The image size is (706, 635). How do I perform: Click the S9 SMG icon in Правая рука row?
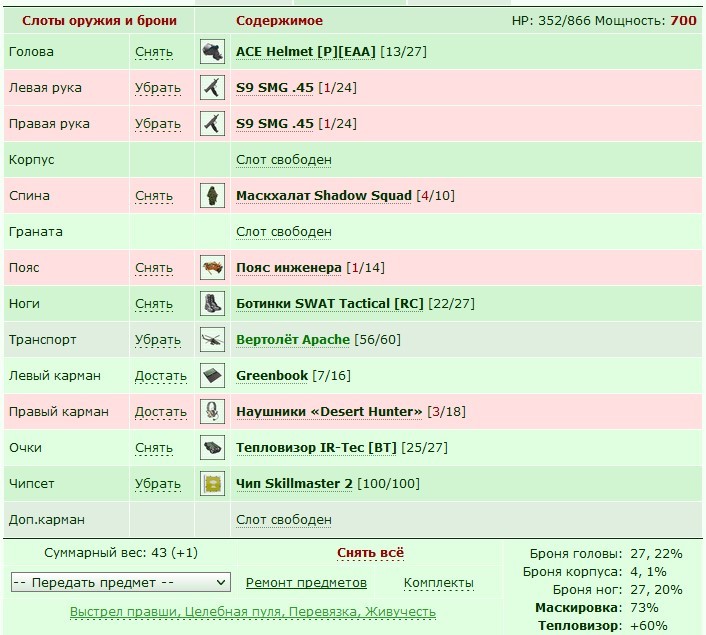tap(212, 124)
